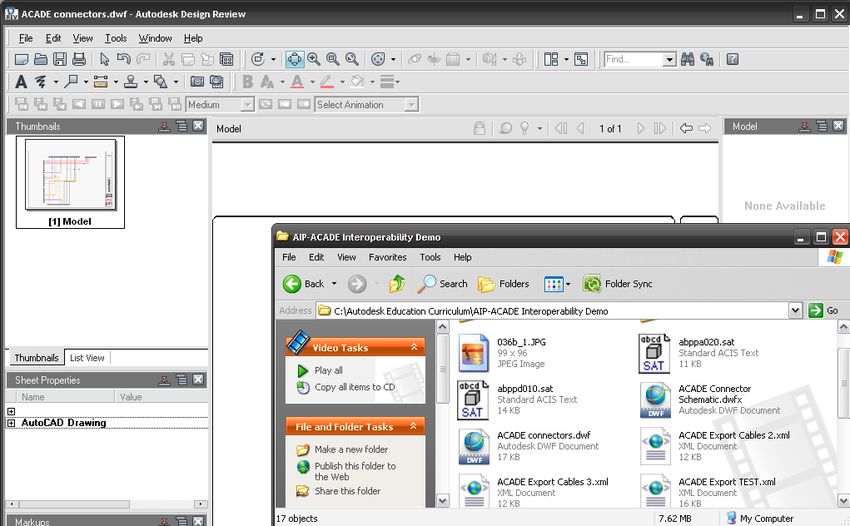850x526 pixels.
Task: Click the 036b_1.JPG image file icon
Action: 474,352
